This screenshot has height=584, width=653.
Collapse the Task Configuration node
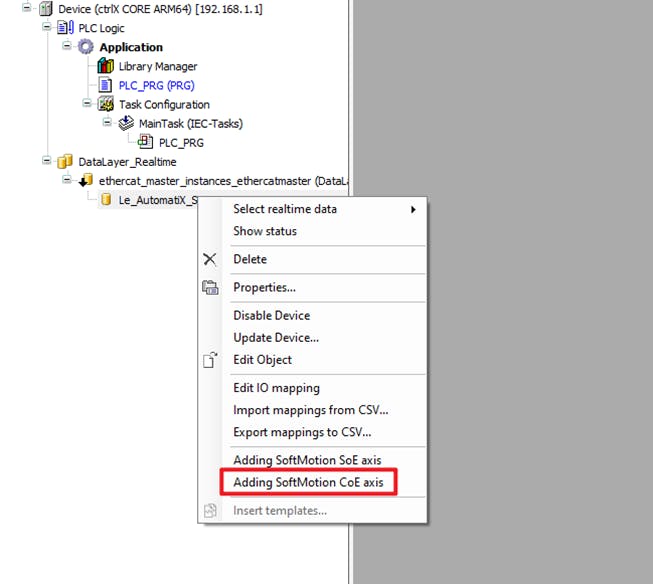point(88,104)
